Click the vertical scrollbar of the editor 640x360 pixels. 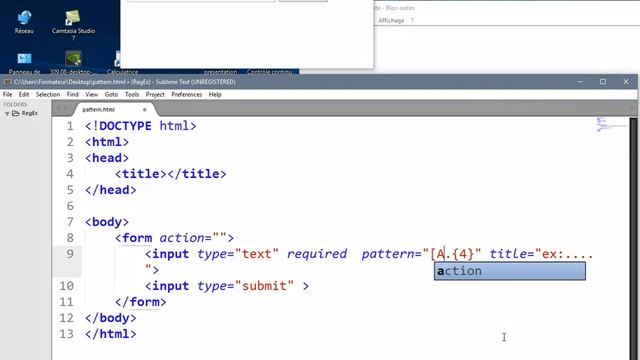click(x=633, y=238)
